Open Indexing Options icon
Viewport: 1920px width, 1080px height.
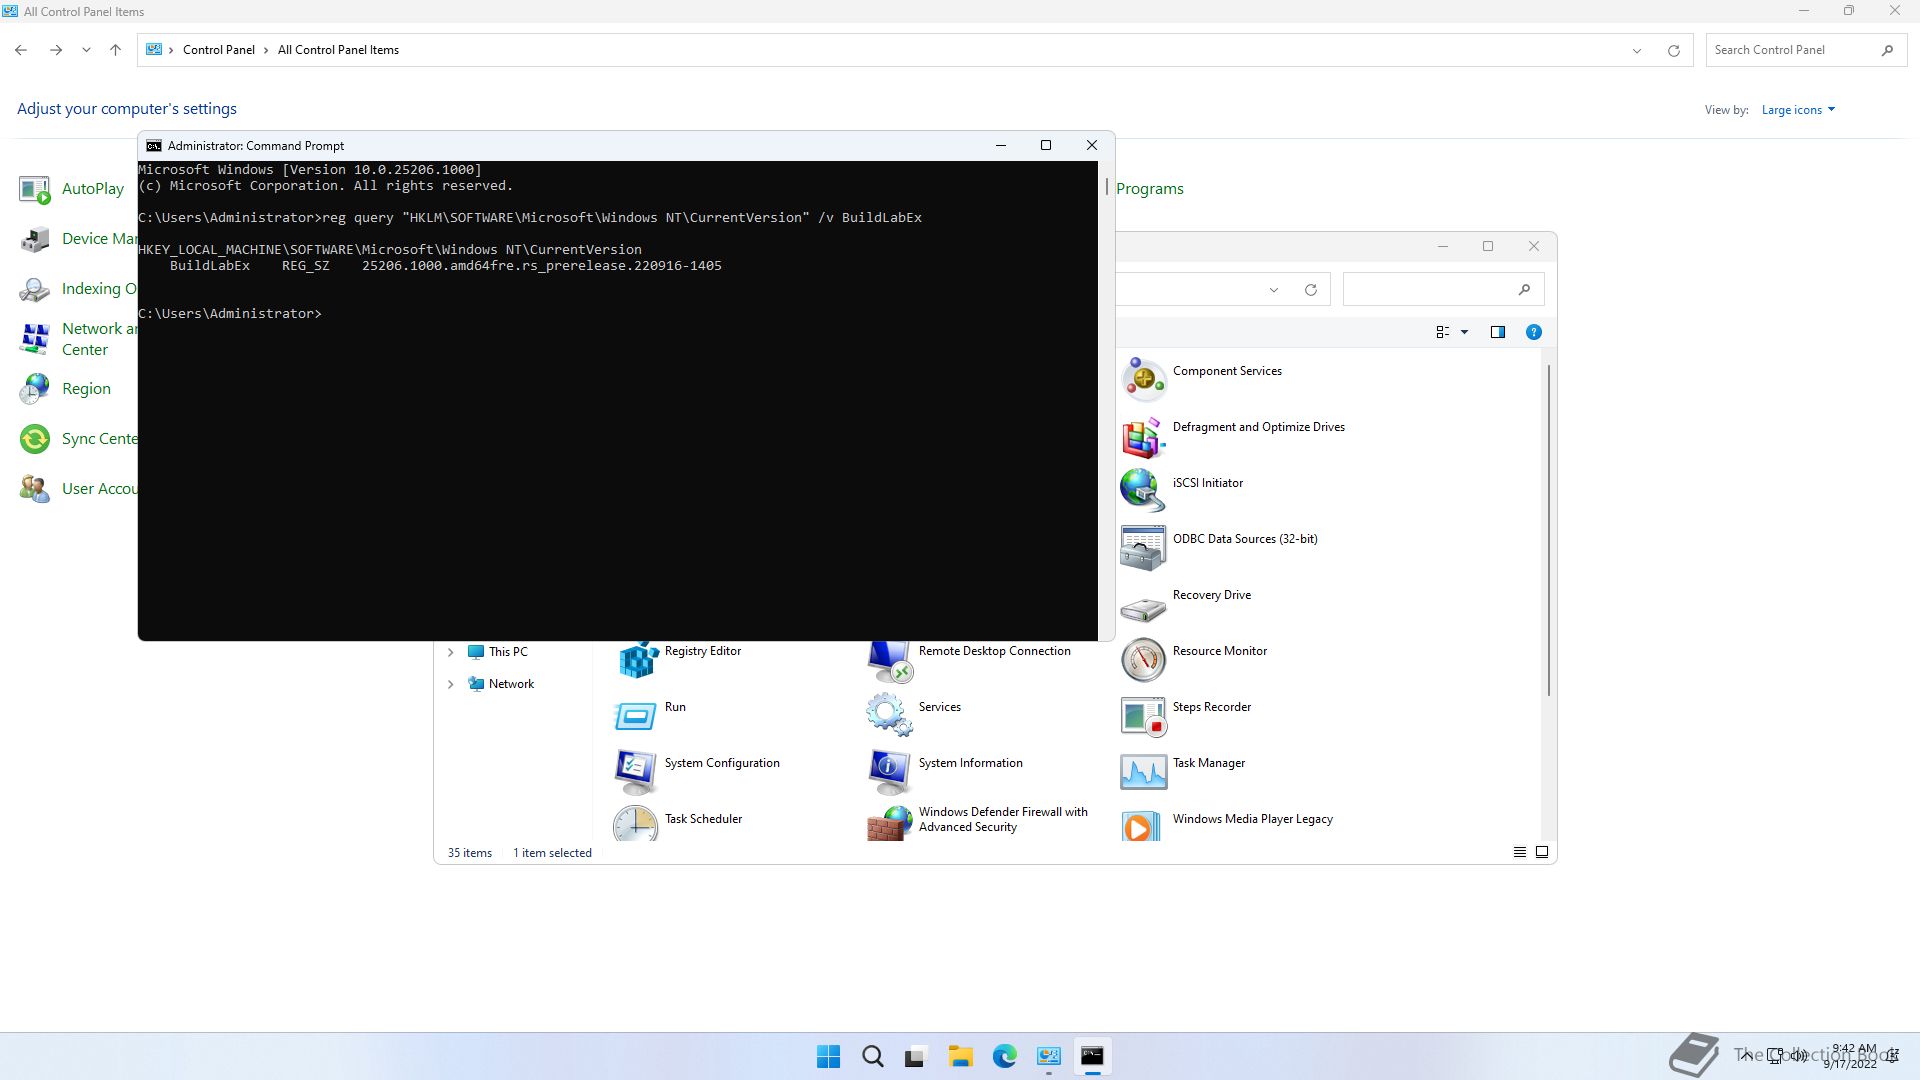[x=34, y=289]
